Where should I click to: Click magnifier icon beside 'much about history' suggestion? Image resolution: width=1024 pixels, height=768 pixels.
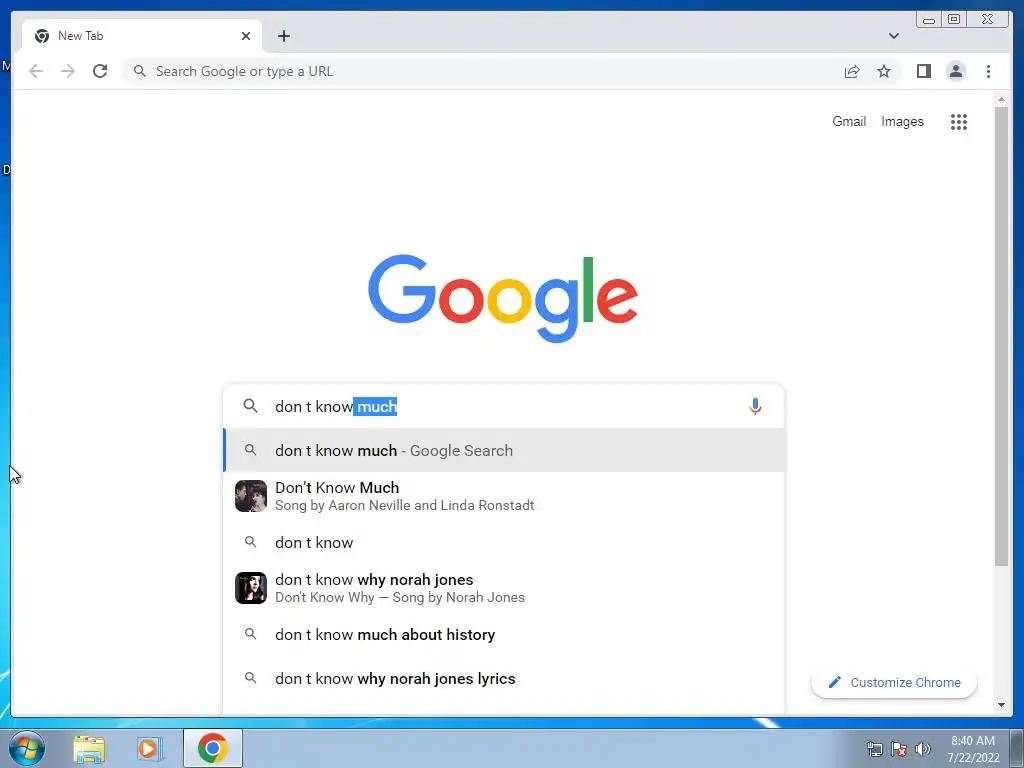point(250,633)
